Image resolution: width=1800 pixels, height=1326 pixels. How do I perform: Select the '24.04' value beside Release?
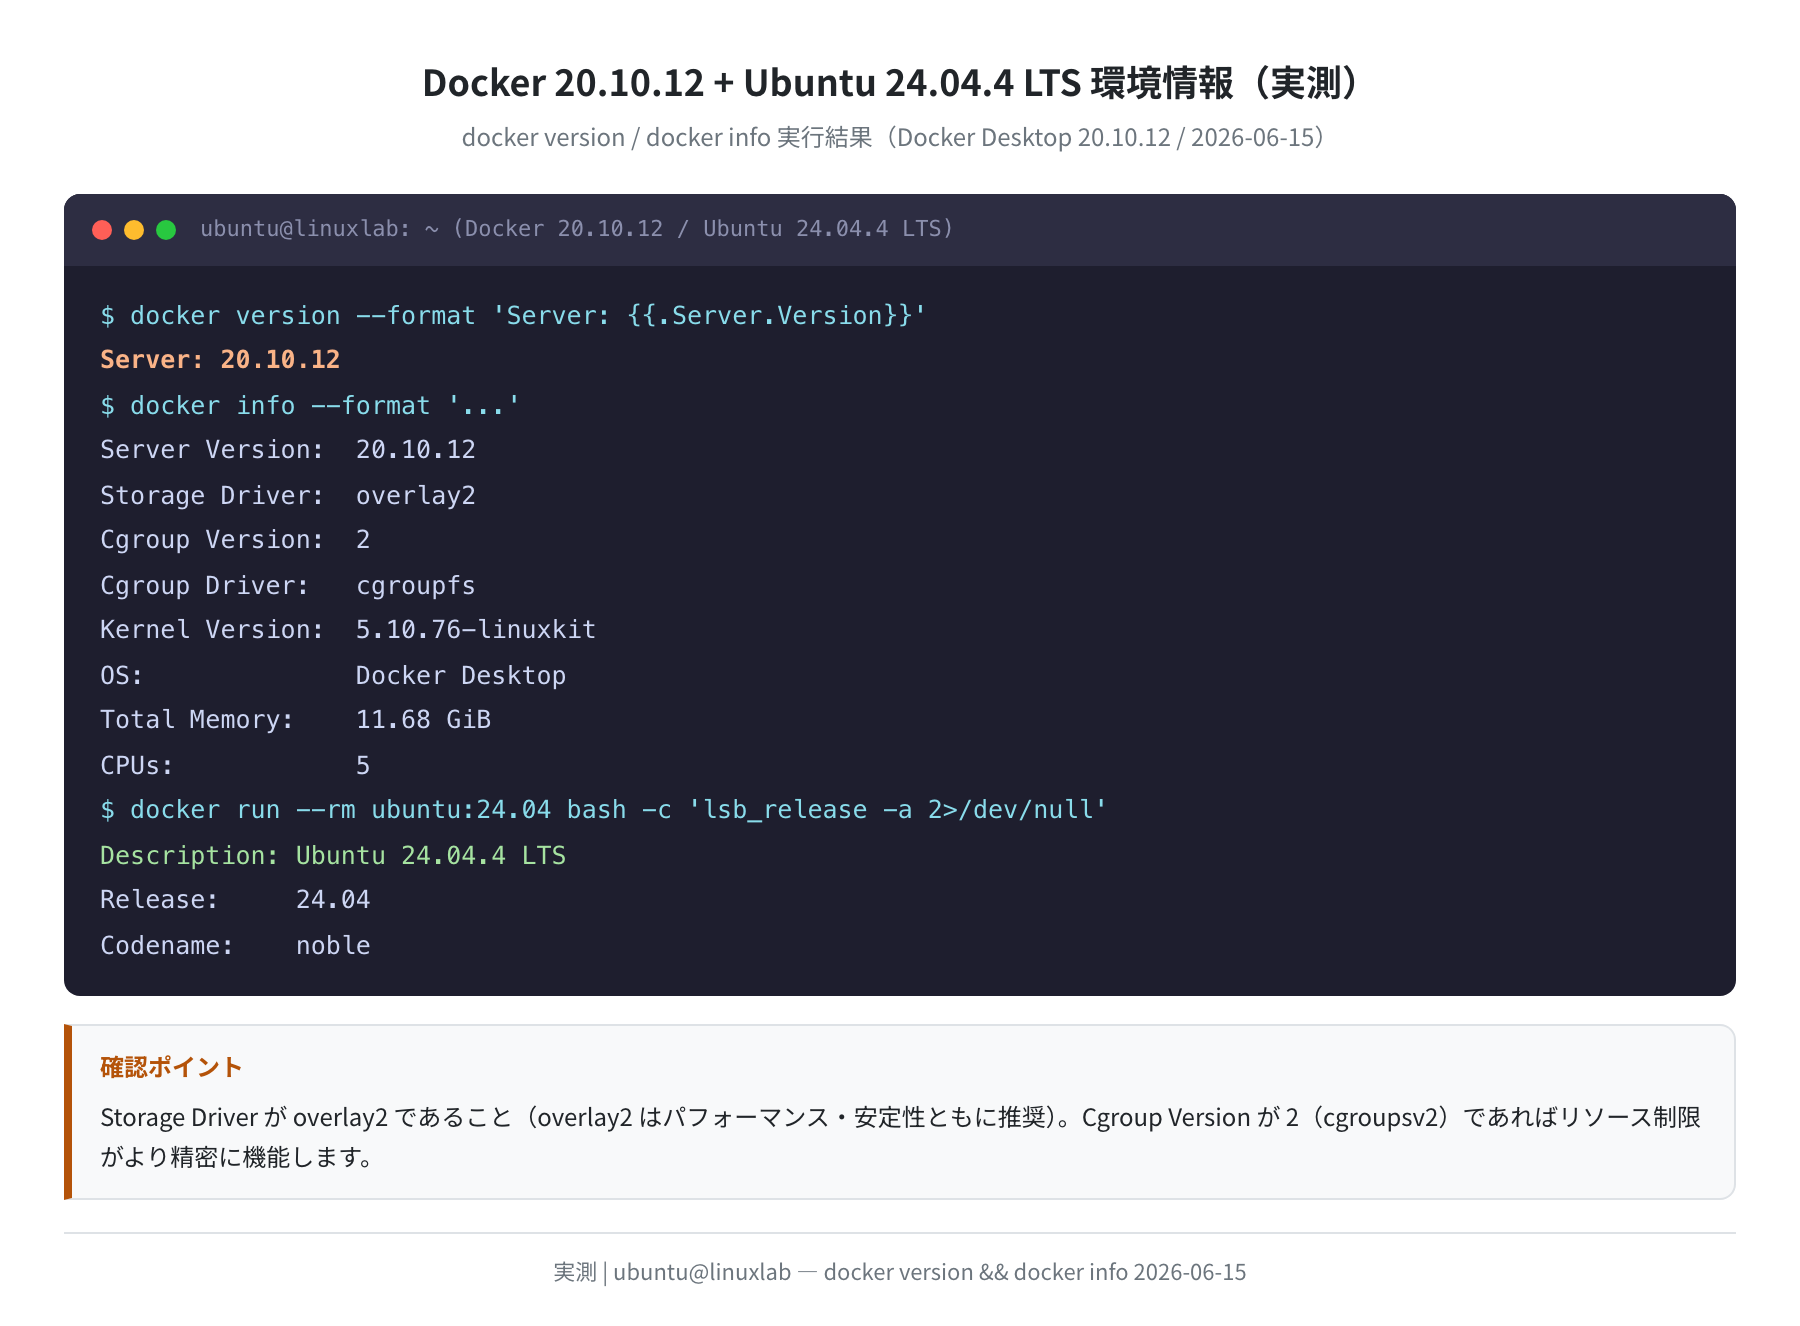333,900
